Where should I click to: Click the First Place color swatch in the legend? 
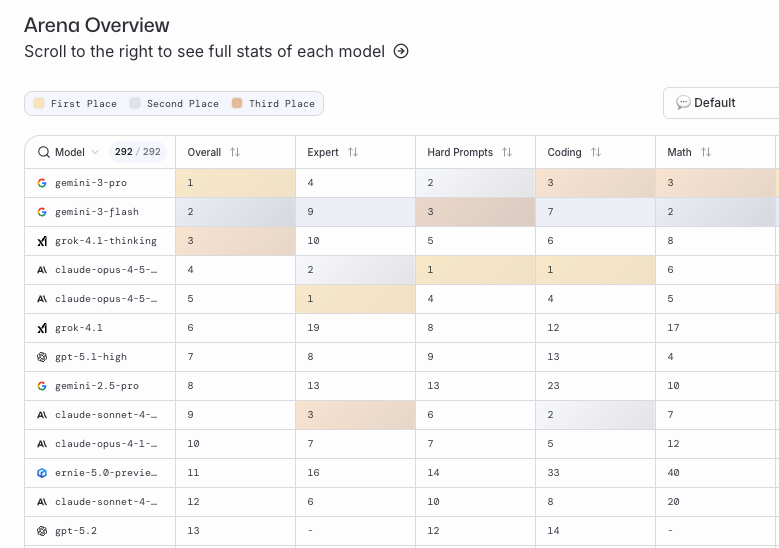tap(39, 103)
